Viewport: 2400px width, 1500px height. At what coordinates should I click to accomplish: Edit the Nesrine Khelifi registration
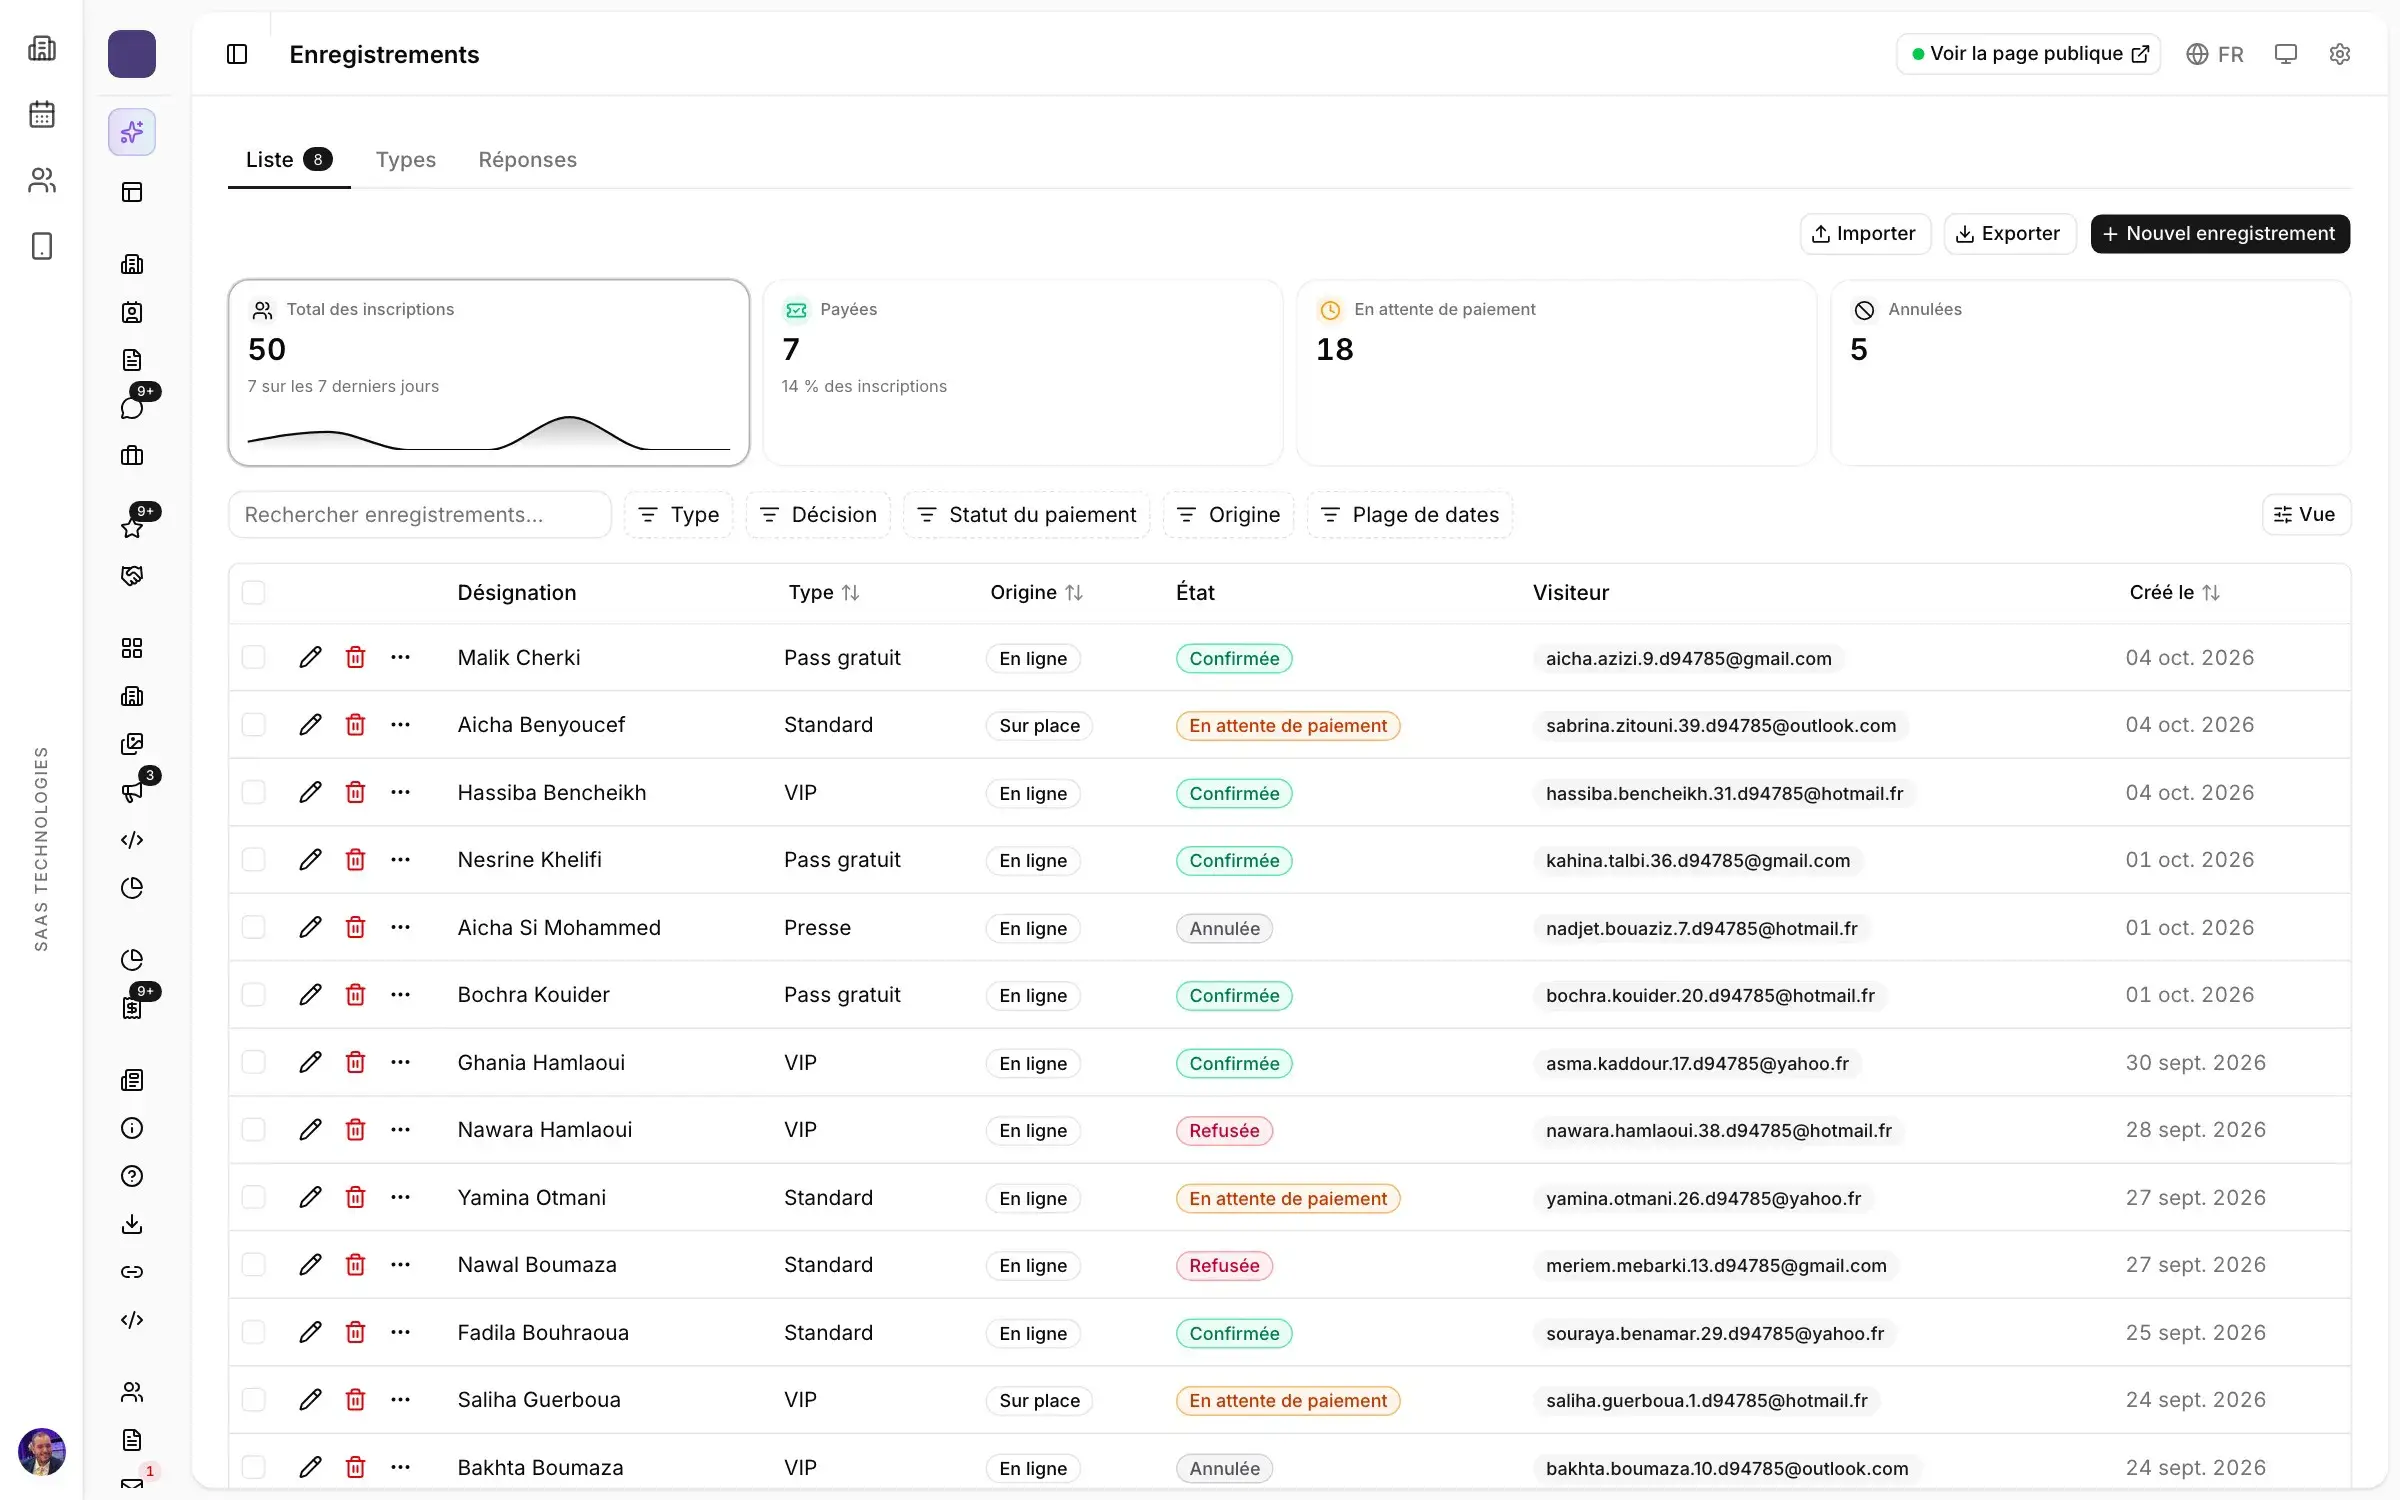tap(310, 860)
